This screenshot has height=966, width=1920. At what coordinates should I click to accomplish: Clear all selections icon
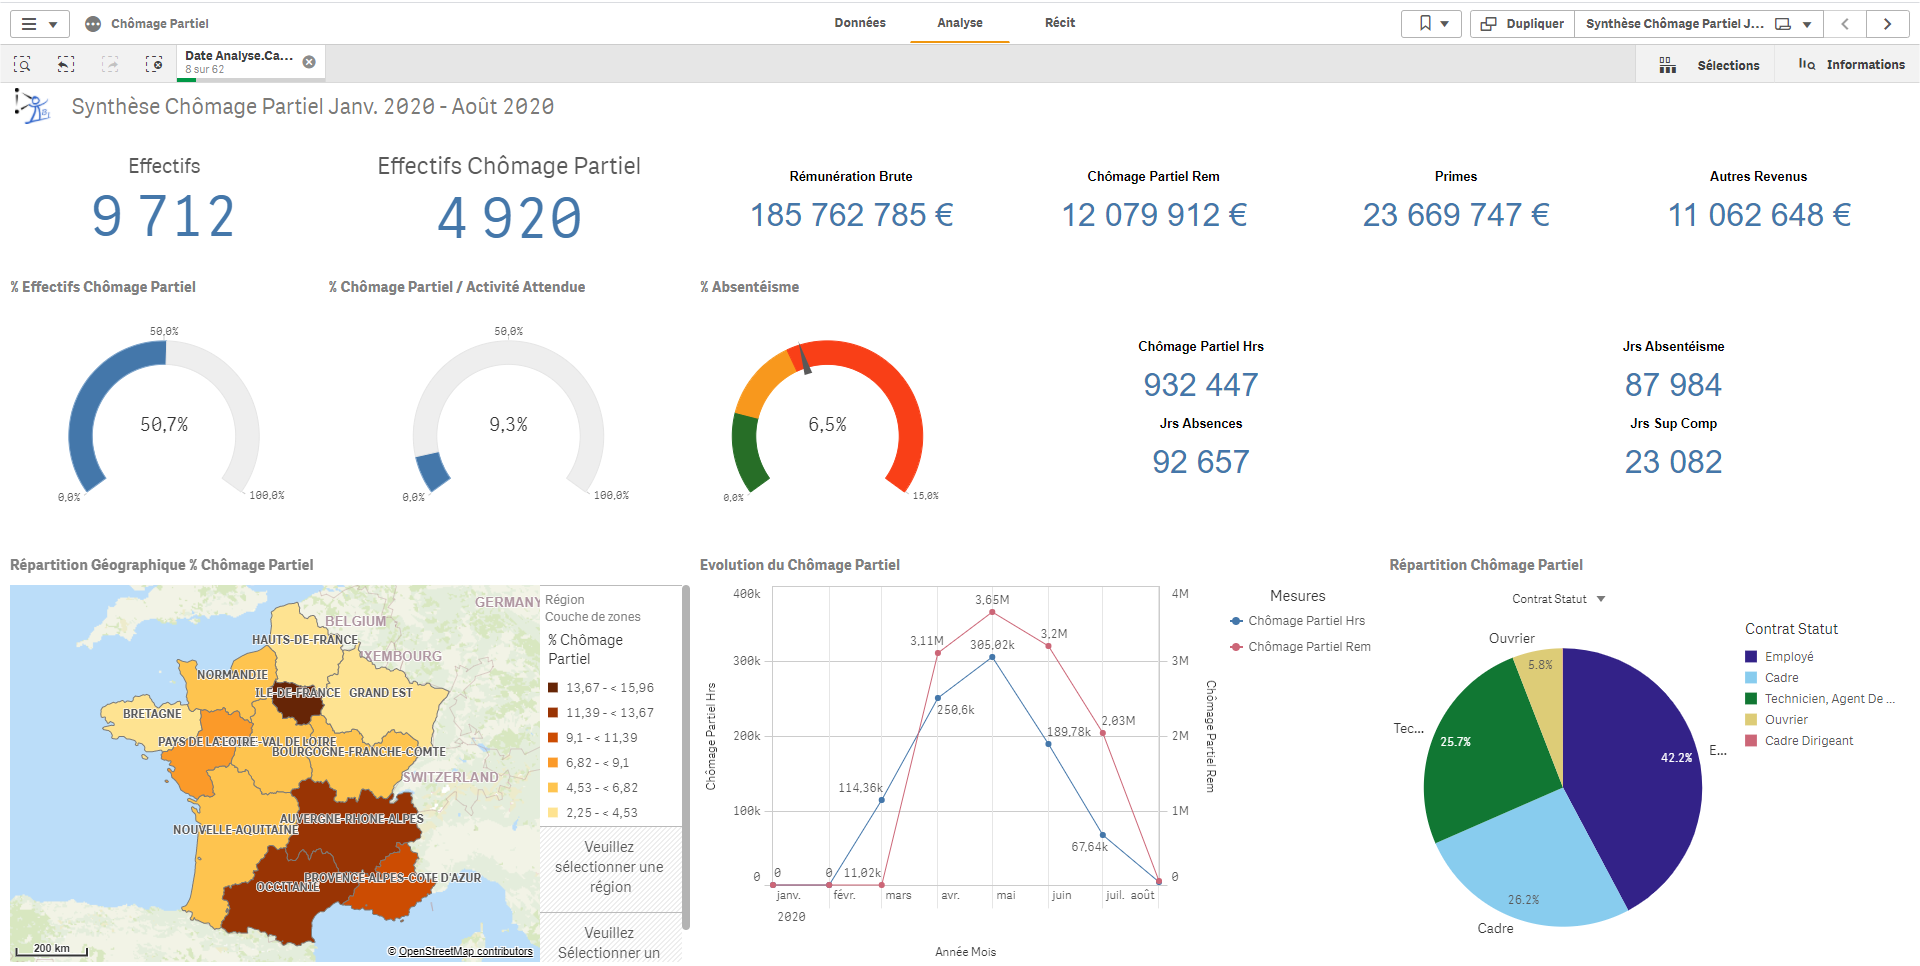(154, 64)
